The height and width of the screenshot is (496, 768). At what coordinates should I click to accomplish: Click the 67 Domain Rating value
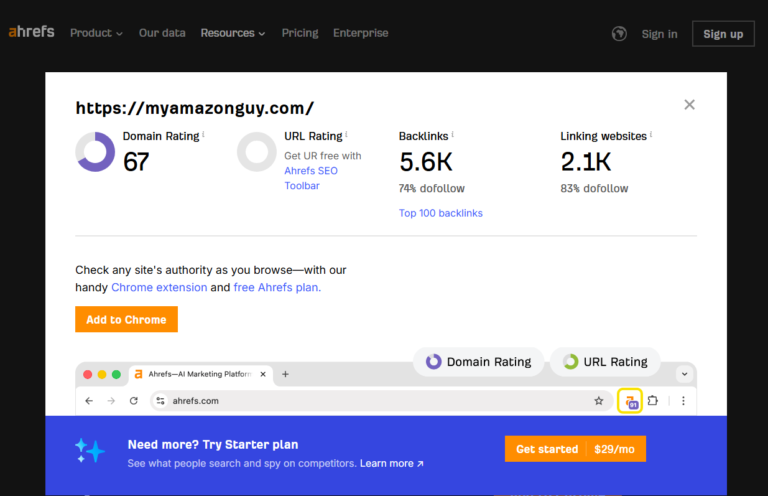[136, 162]
